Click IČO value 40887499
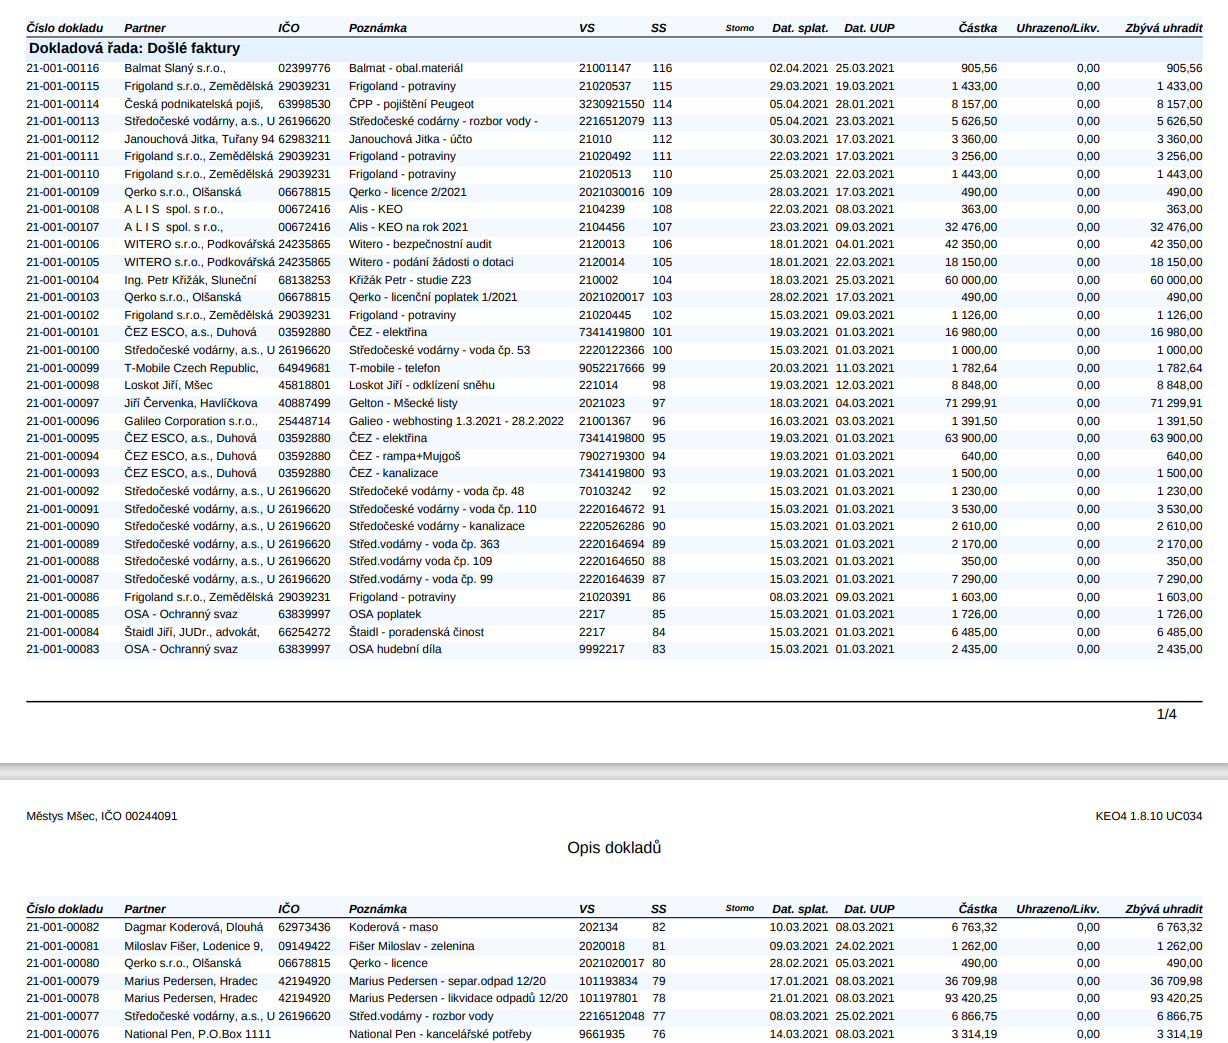This screenshot has height=1043, width=1228. (x=304, y=403)
